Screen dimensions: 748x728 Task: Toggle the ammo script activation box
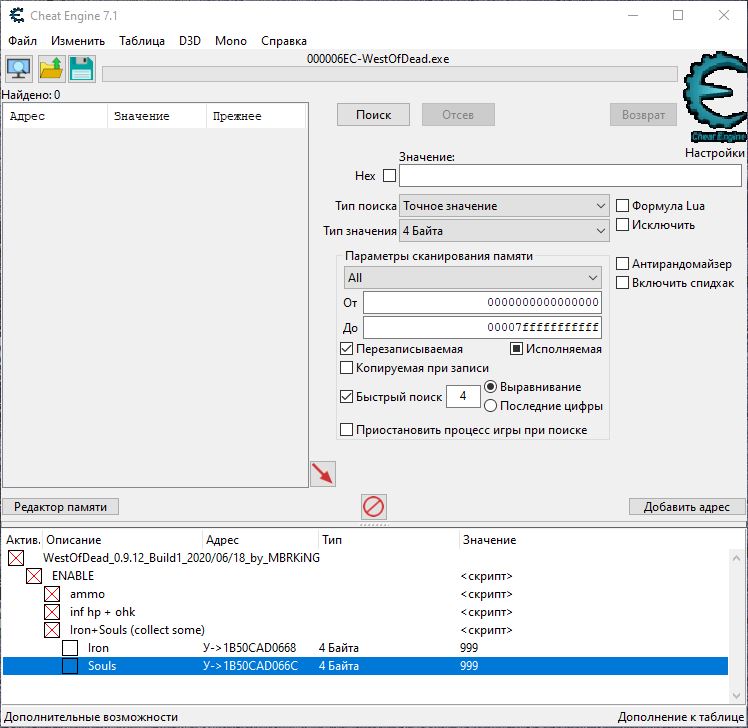(52, 594)
